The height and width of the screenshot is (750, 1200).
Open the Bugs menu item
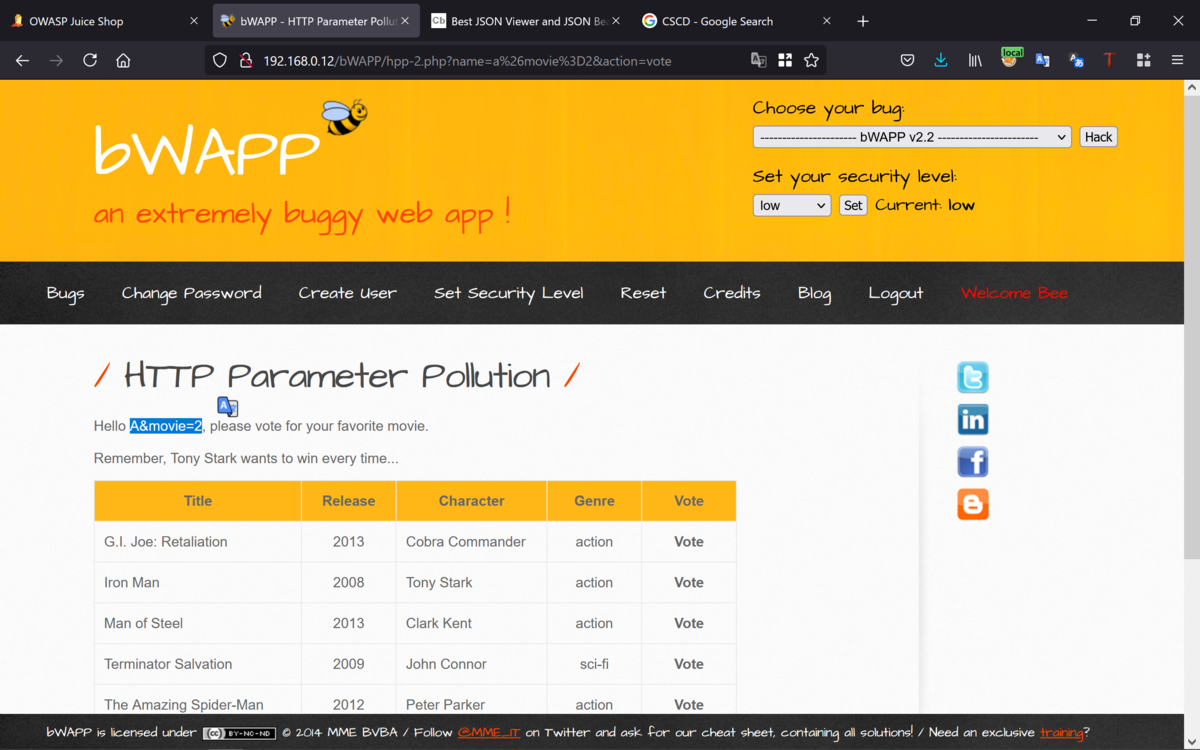pos(65,293)
